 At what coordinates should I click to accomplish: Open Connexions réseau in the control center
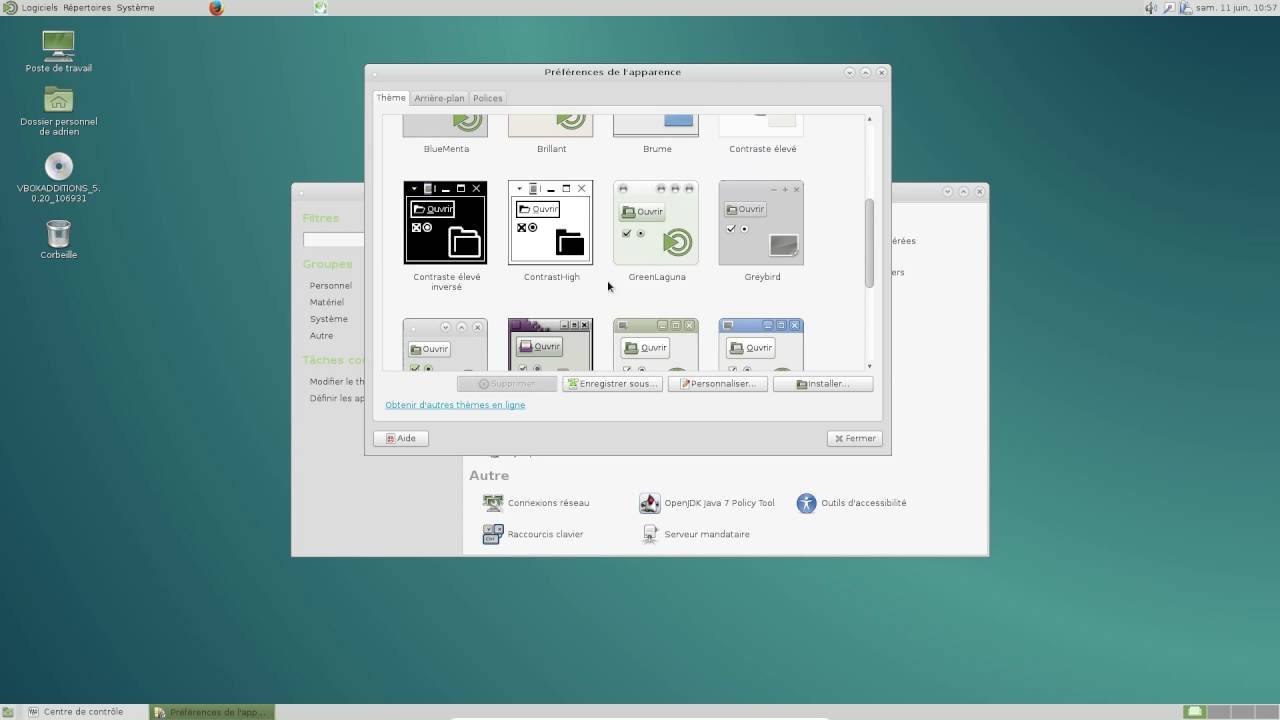pos(536,503)
